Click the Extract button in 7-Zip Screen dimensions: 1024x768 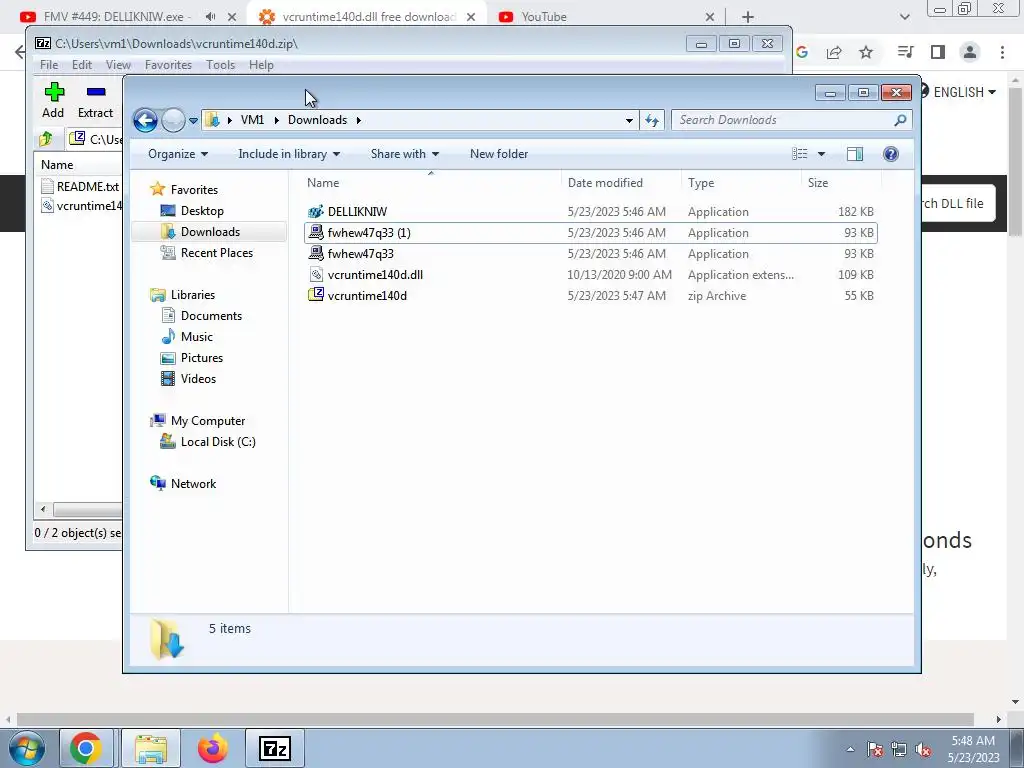click(x=95, y=101)
